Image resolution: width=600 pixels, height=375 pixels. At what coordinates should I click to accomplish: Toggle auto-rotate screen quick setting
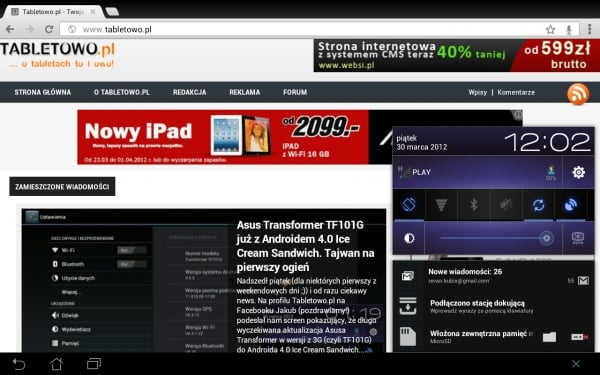pyautogui.click(x=409, y=205)
